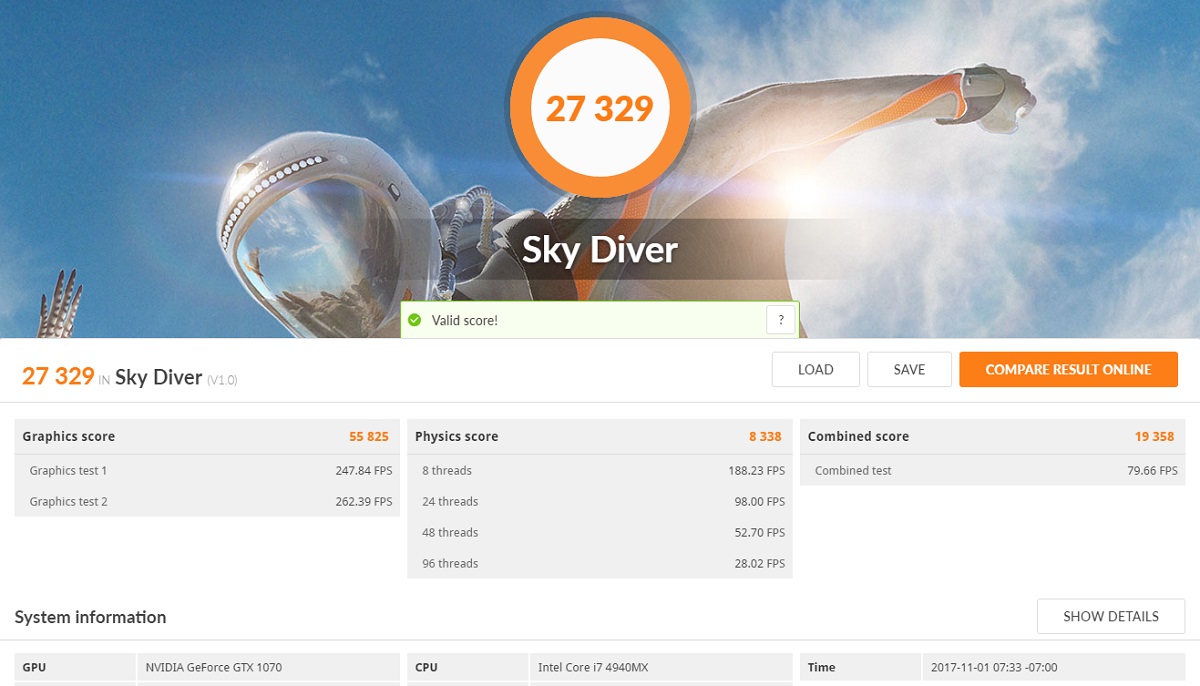This screenshot has height=686, width=1200.
Task: Select the 96 threads result row
Action: click(x=599, y=564)
